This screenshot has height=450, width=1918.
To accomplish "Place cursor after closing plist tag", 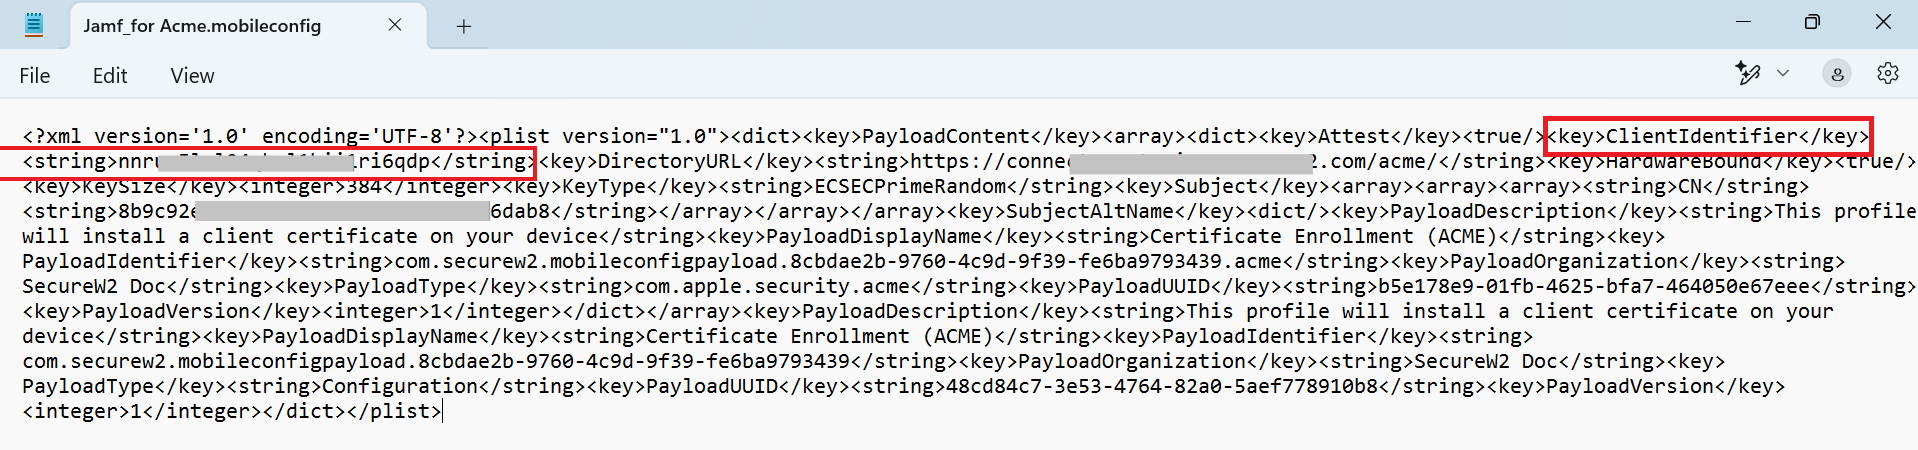I will (x=441, y=411).
